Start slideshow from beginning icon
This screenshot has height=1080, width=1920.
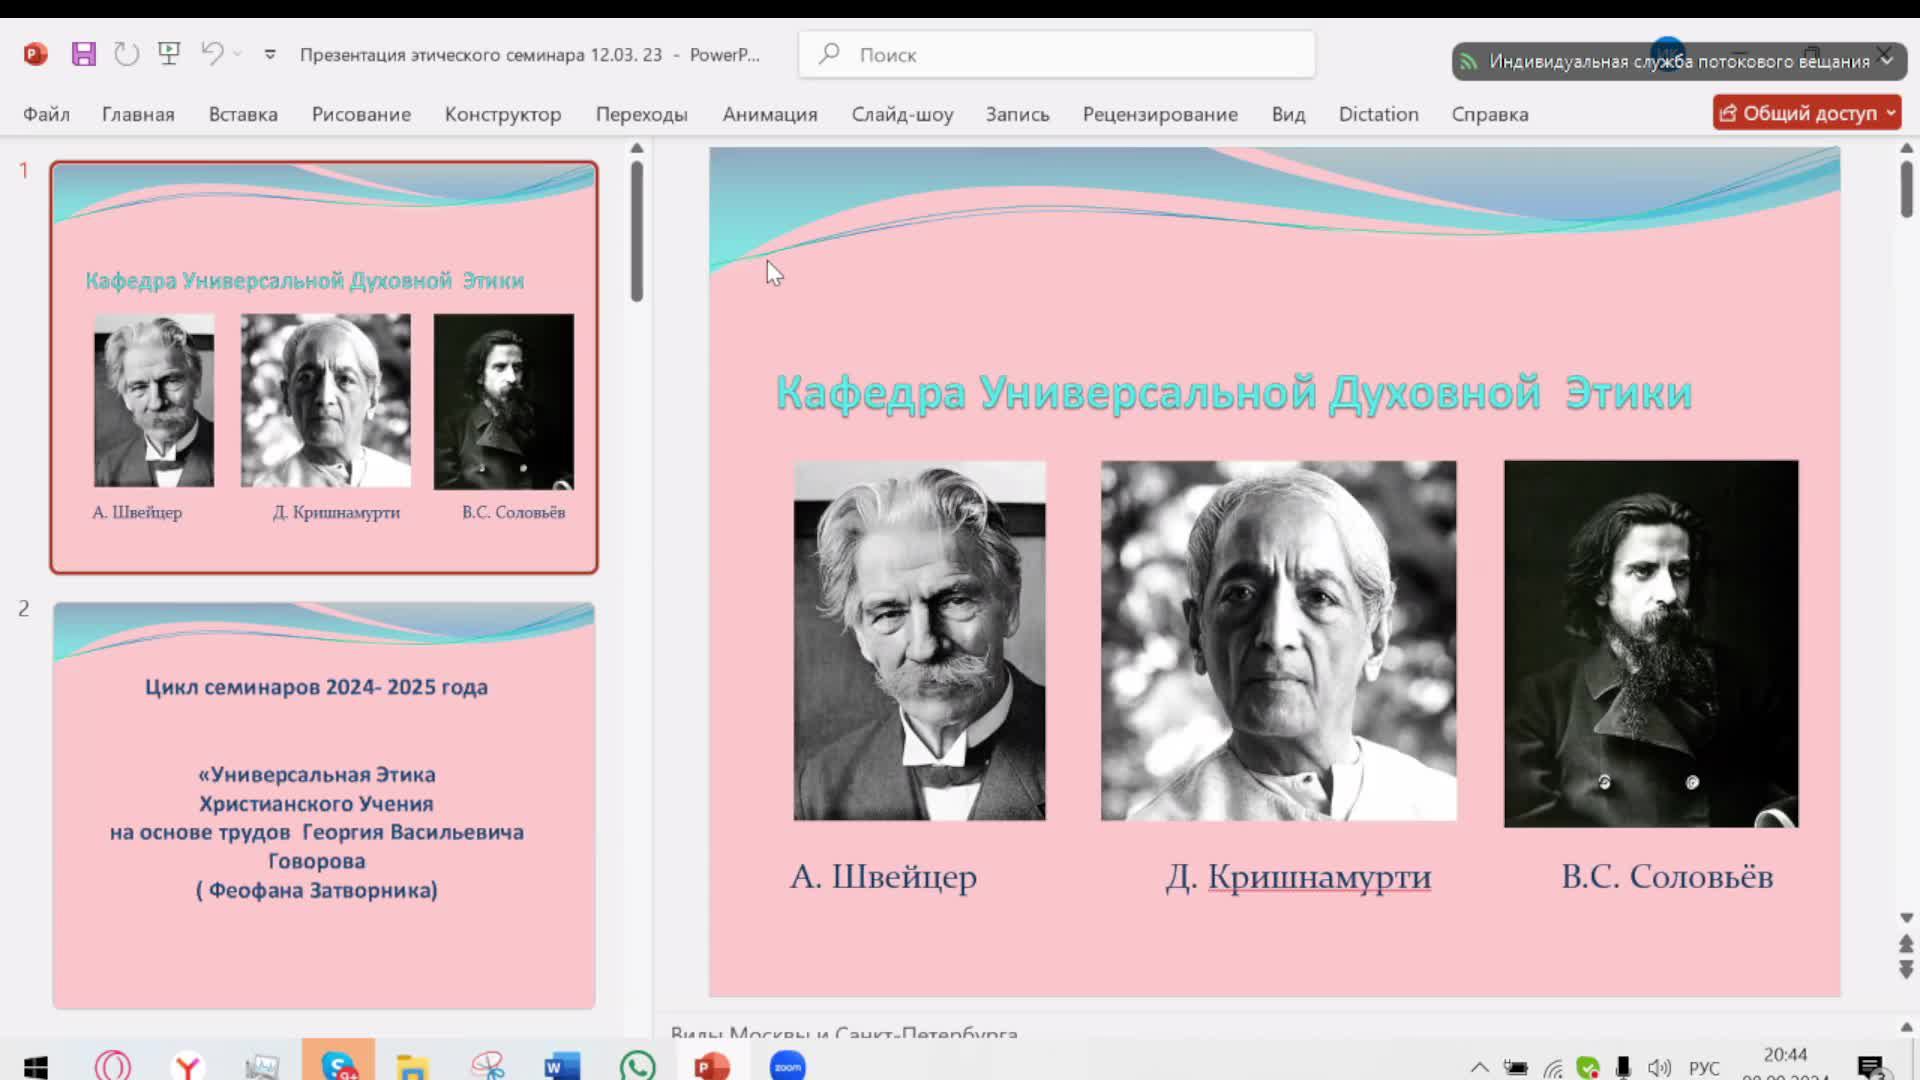click(x=169, y=54)
